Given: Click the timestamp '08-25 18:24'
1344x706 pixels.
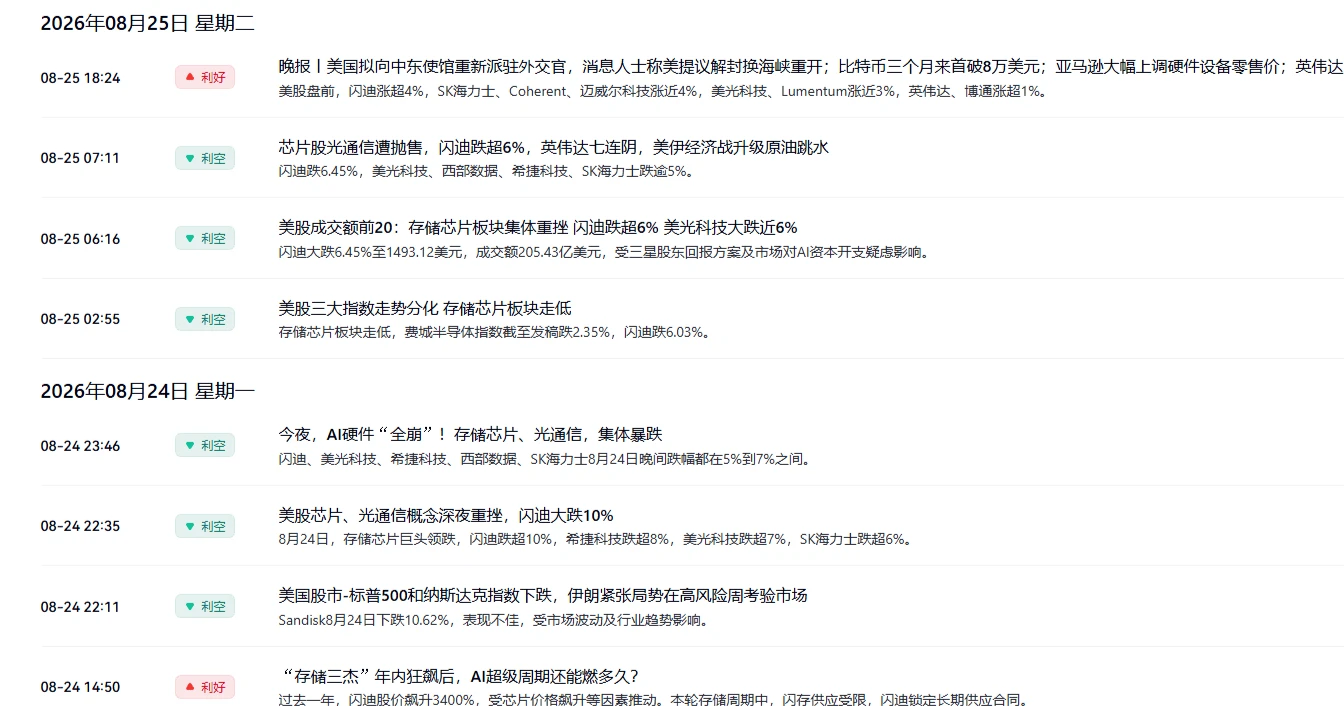Looking at the screenshot, I should [x=80, y=77].
